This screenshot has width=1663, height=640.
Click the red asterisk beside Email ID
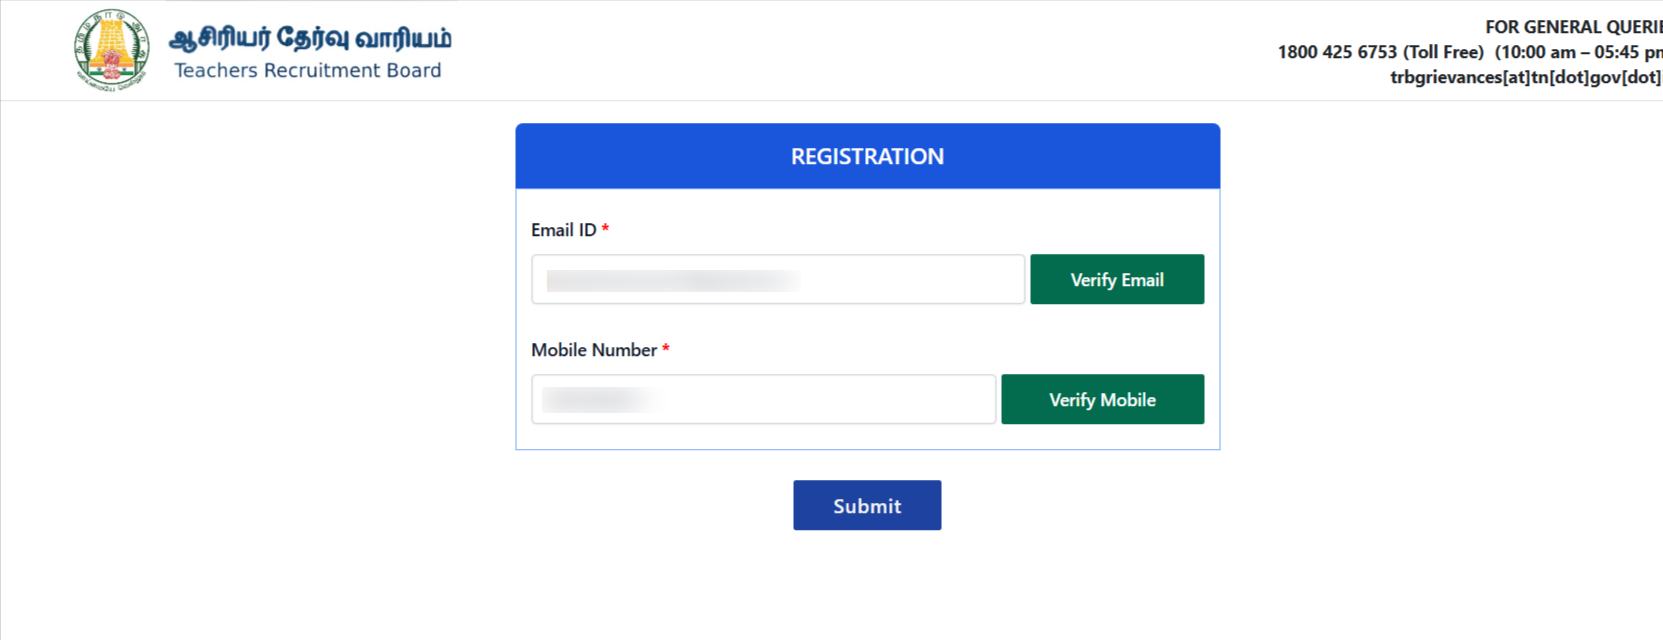pyautogui.click(x=605, y=230)
